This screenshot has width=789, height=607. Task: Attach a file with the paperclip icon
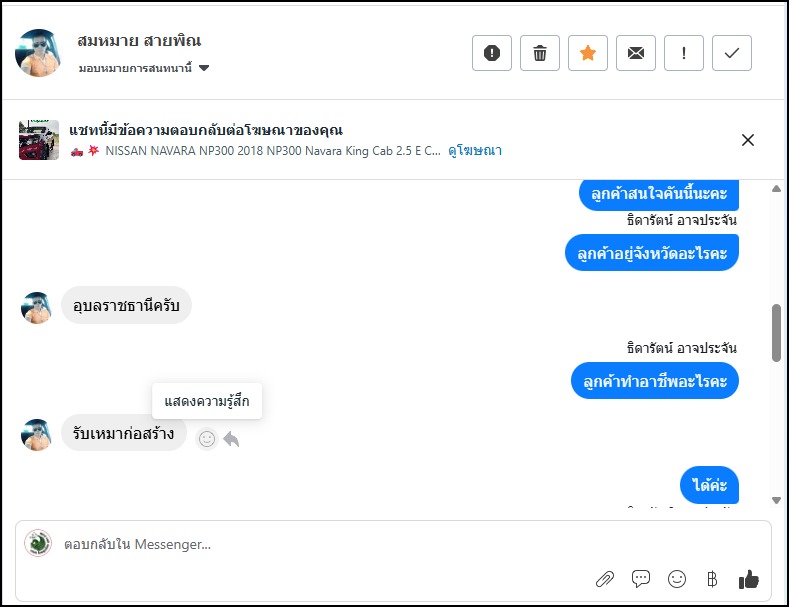pyautogui.click(x=604, y=579)
